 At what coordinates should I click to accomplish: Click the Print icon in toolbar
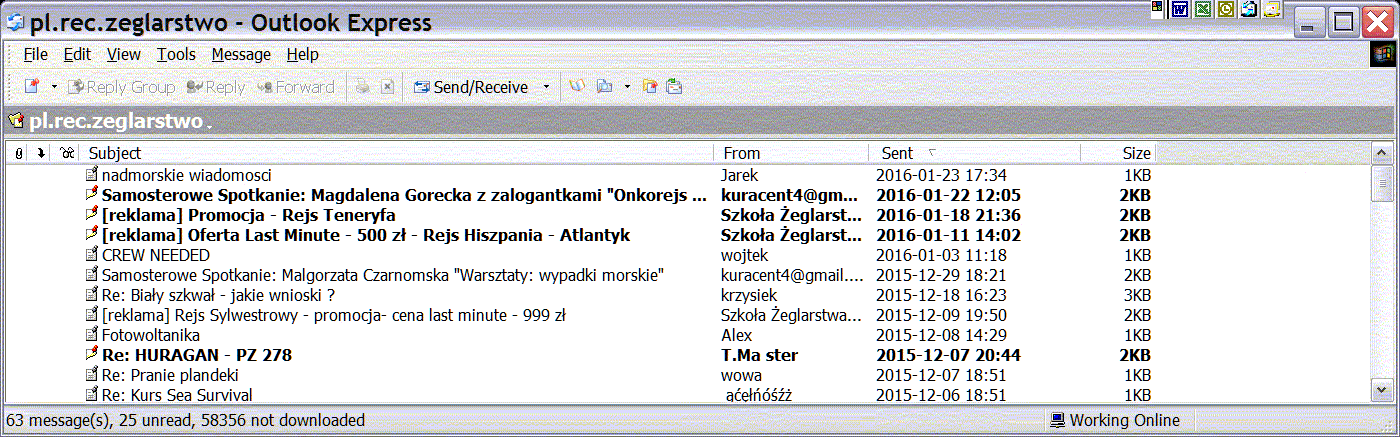tap(363, 87)
